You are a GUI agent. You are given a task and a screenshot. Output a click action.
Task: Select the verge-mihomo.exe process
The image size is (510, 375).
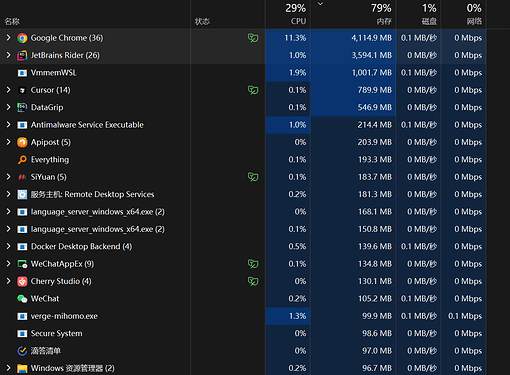[x=243, y=316]
